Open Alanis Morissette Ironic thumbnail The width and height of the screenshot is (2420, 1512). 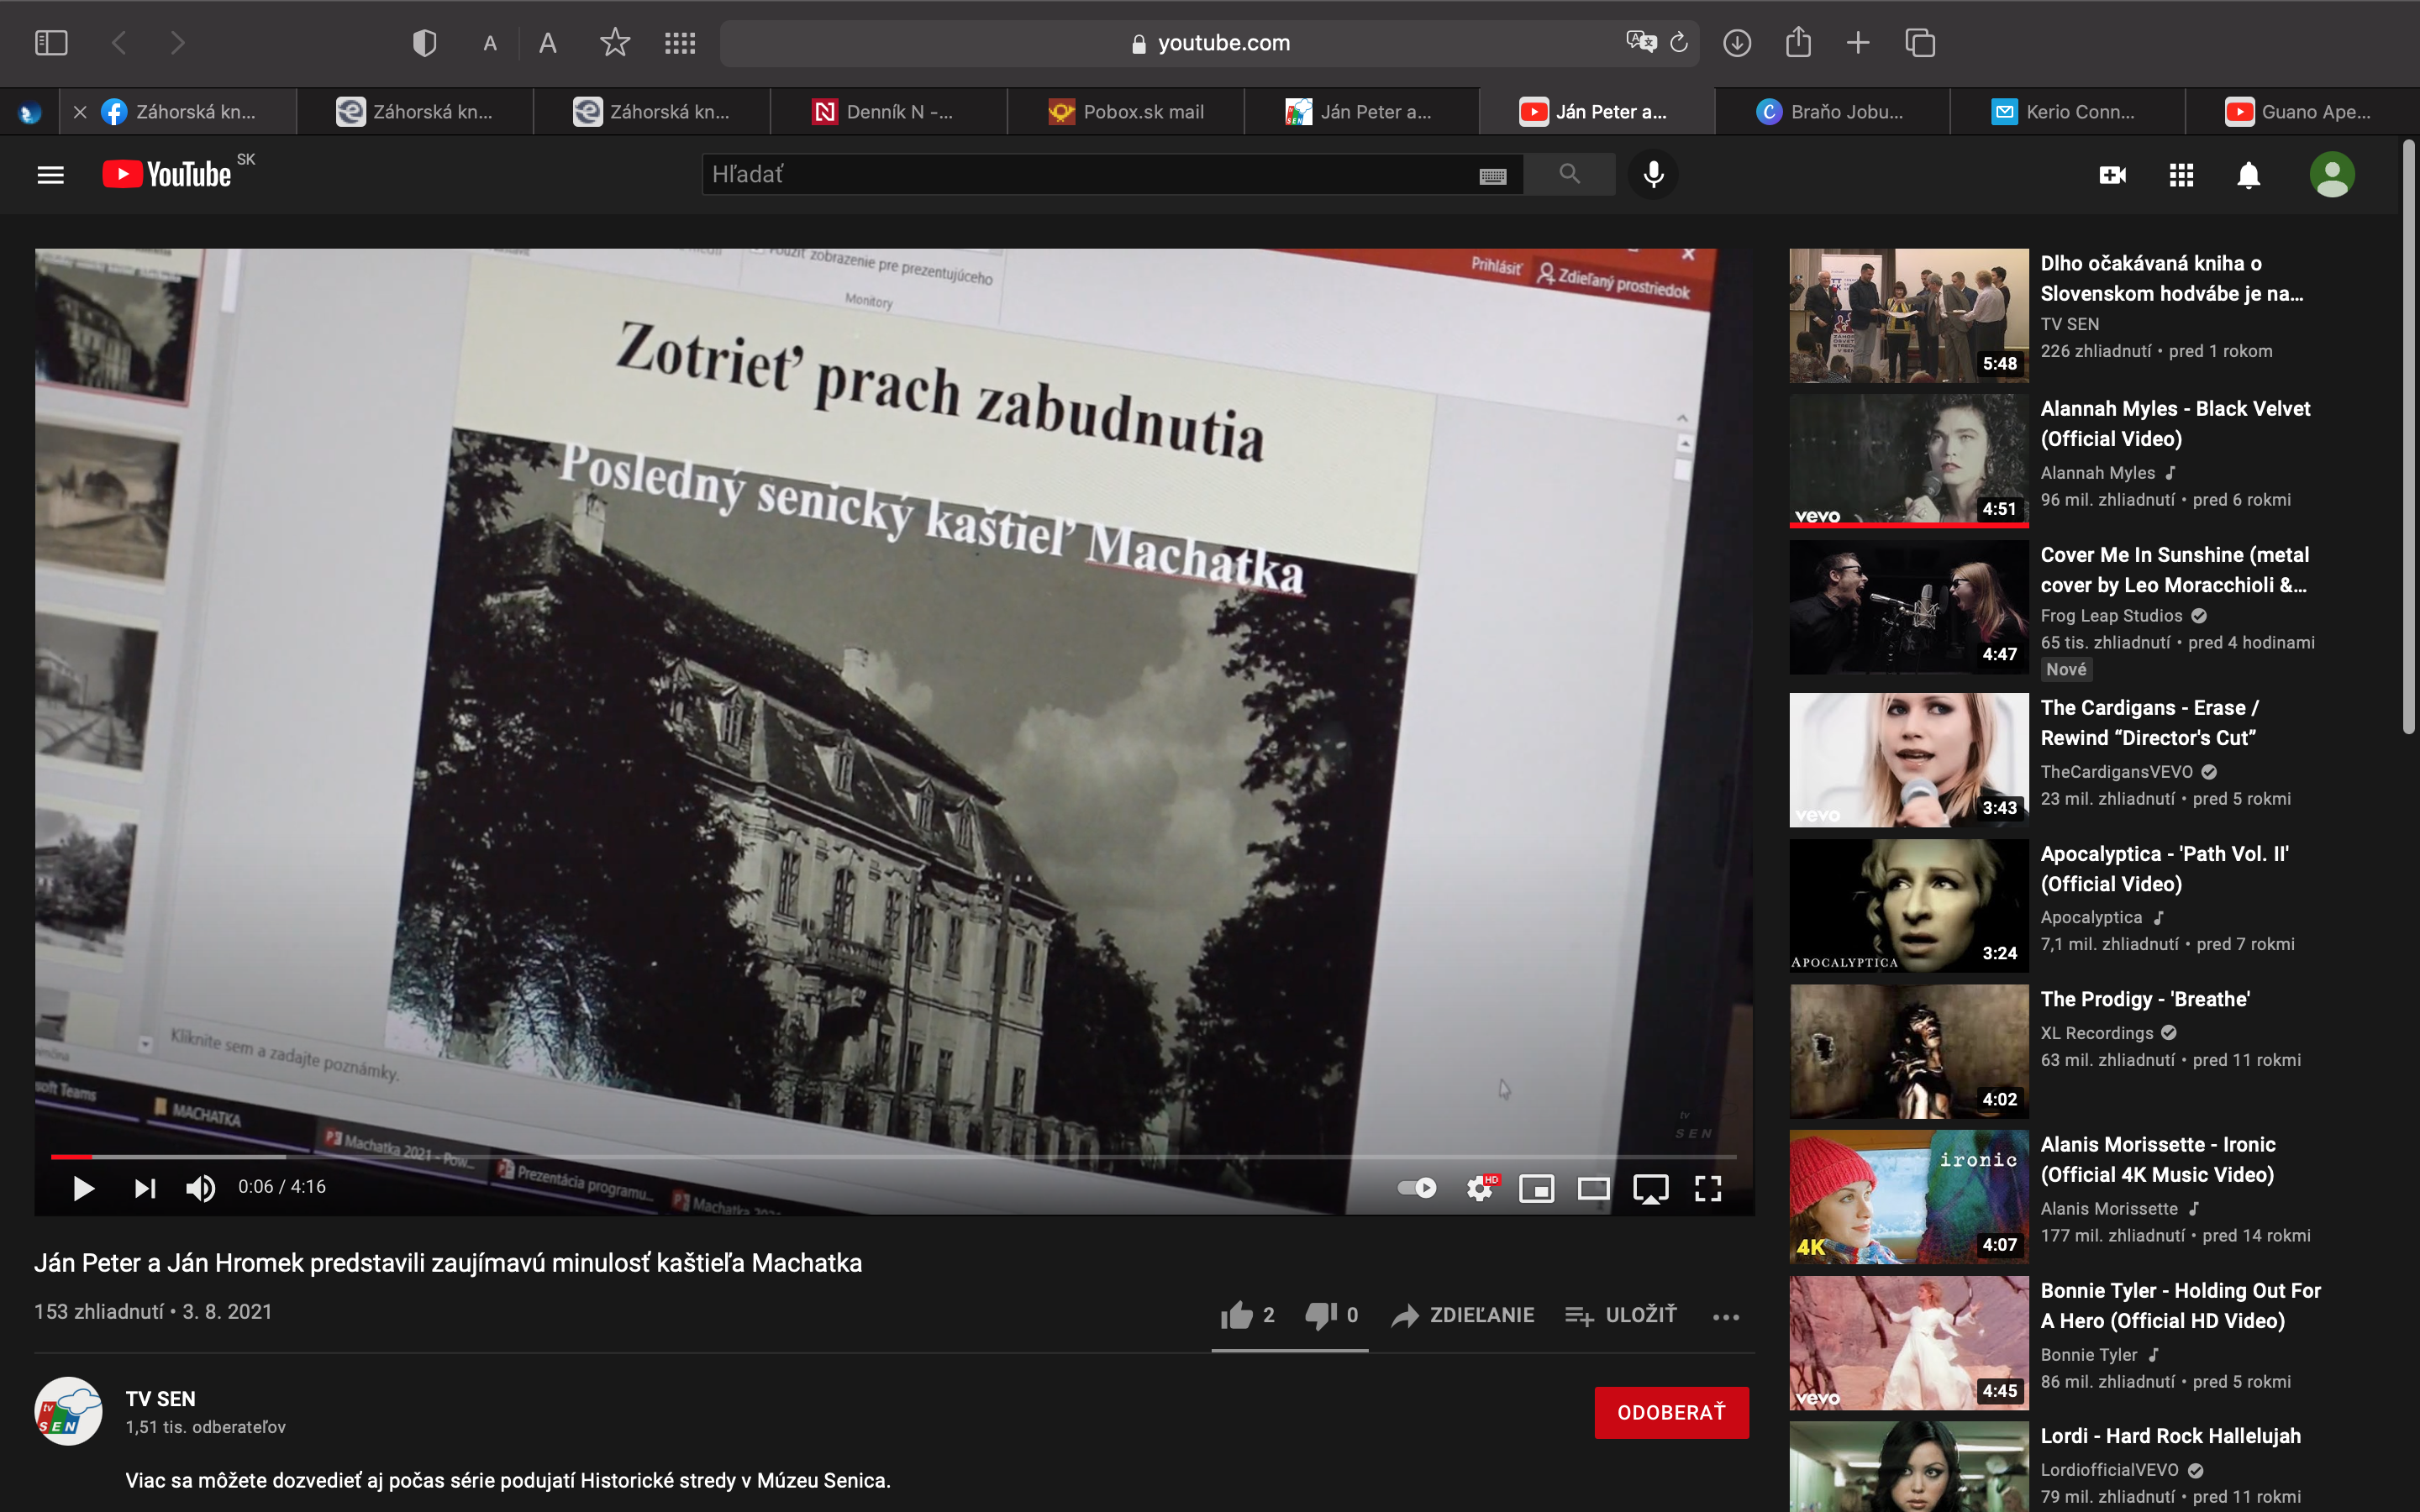(x=1908, y=1197)
